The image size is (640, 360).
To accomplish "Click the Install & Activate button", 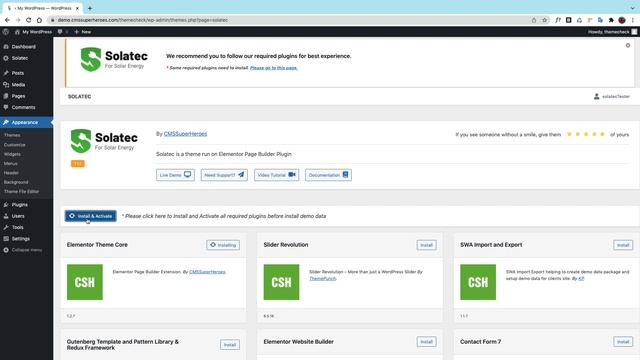I will (x=91, y=216).
